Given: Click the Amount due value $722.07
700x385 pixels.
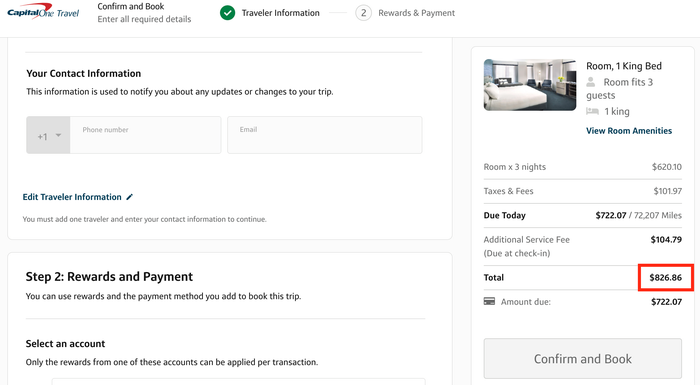Looking at the screenshot, I should coord(666,302).
